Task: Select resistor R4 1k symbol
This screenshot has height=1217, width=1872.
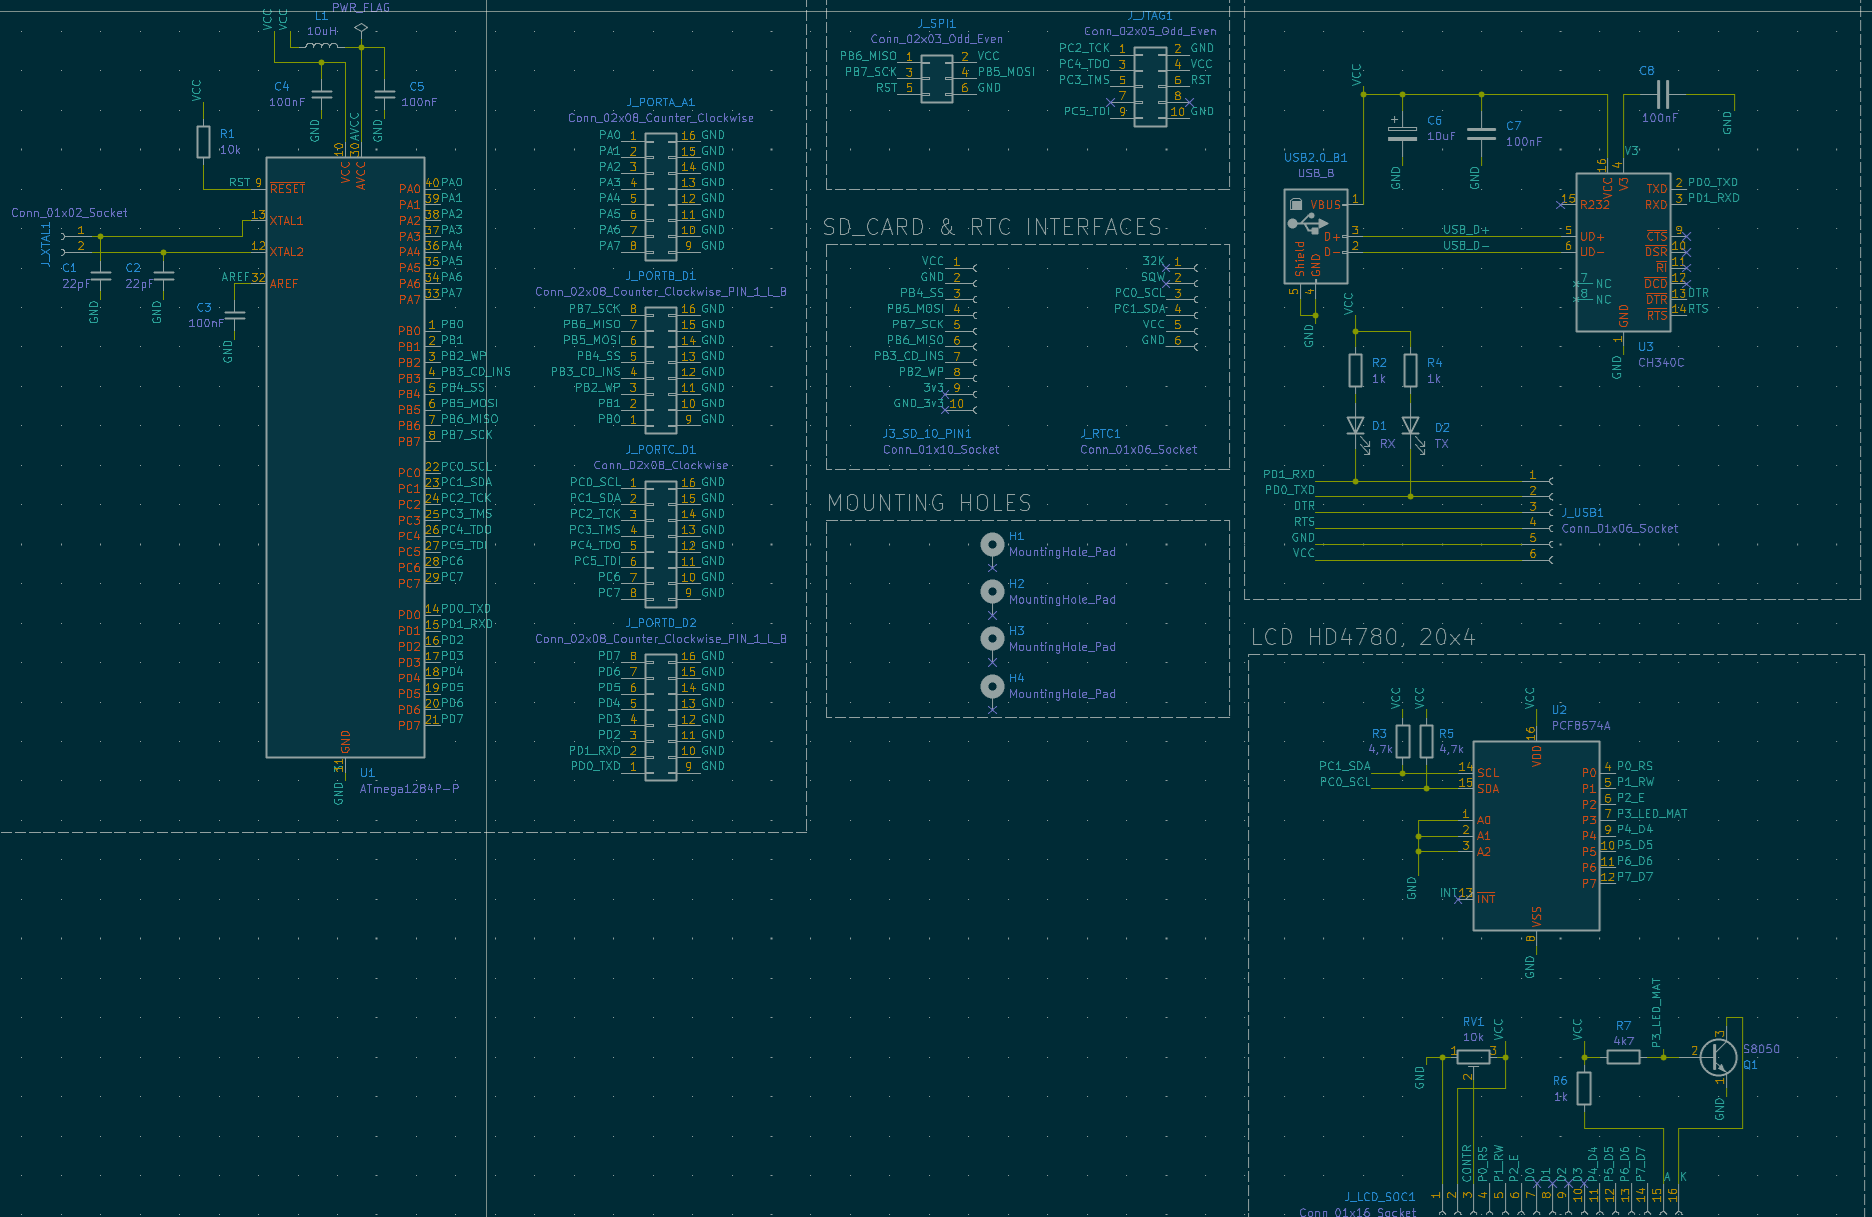Action: [x=1410, y=370]
